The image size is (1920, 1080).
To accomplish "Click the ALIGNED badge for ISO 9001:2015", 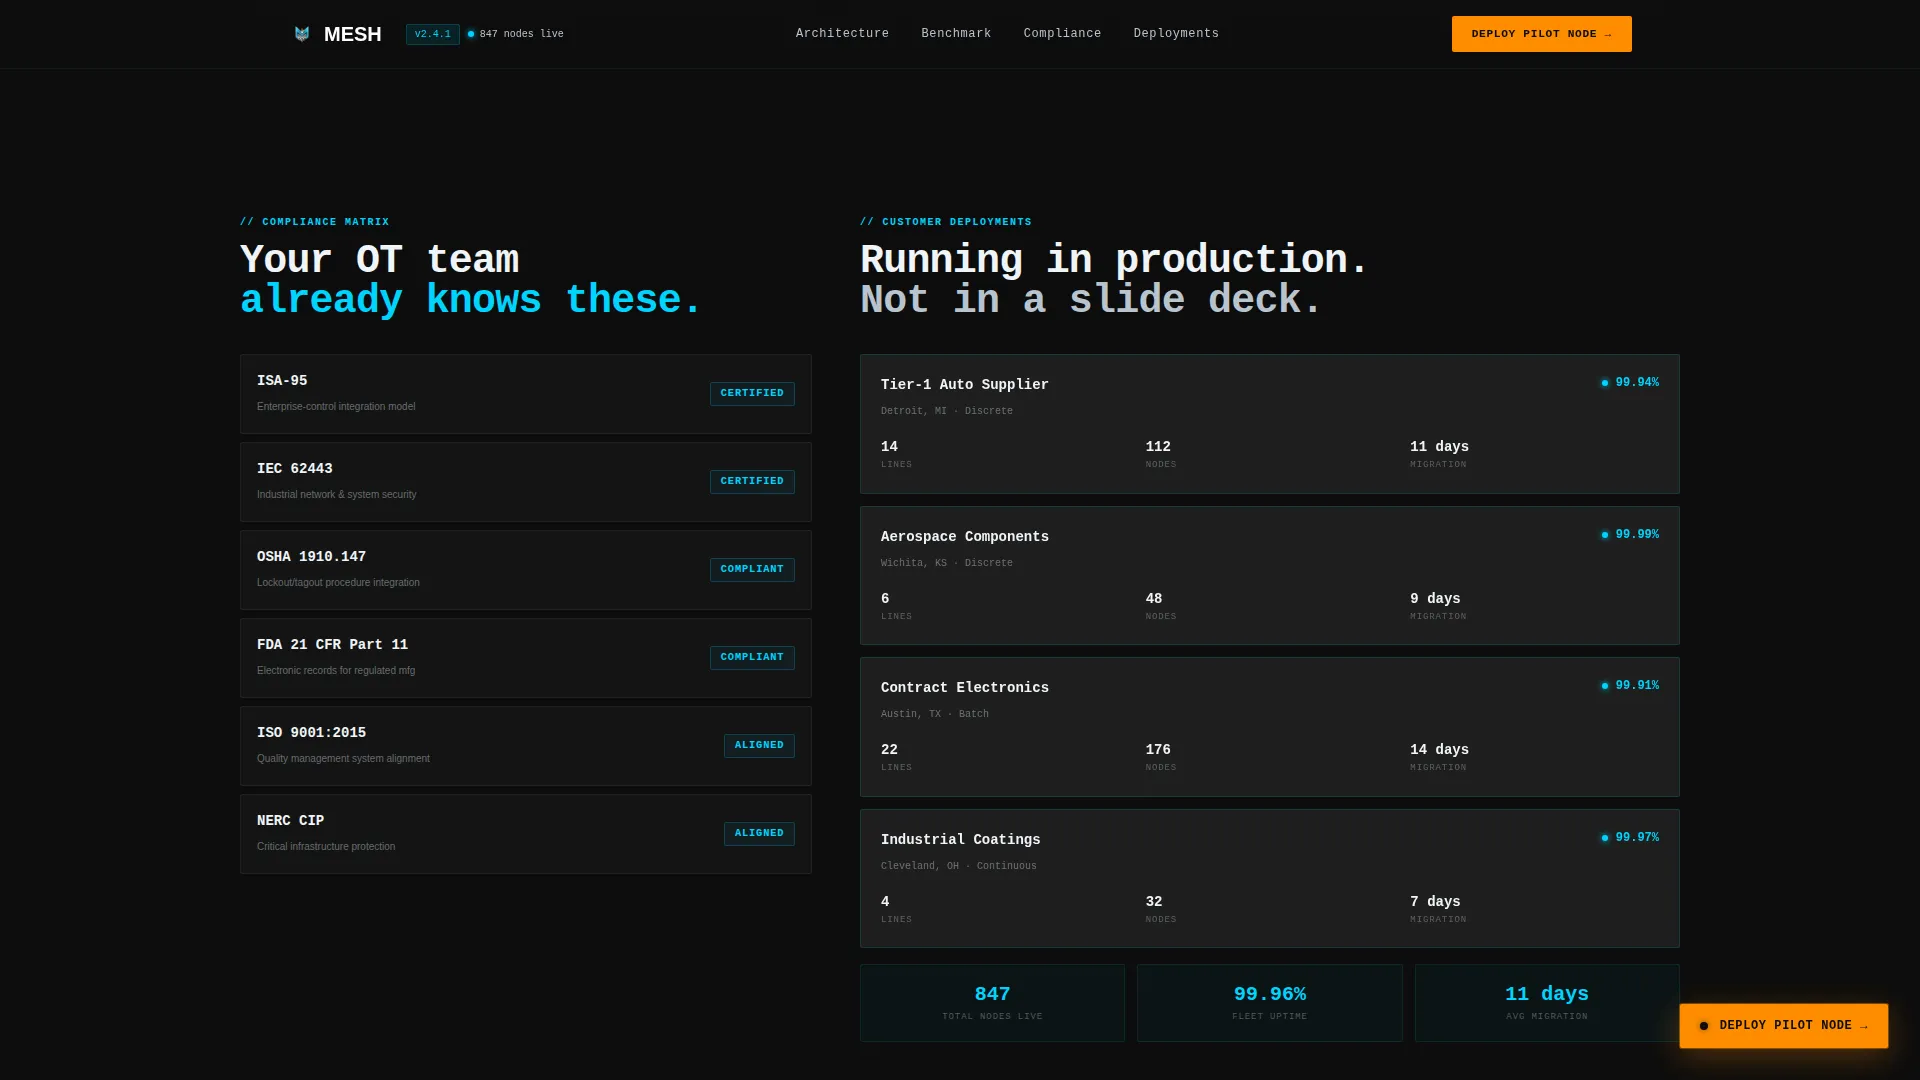I will pyautogui.click(x=759, y=745).
